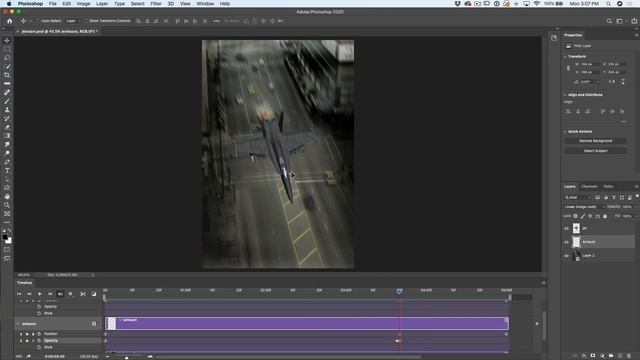640x360 pixels.
Task: Click the Remove Background button
Action: click(596, 141)
